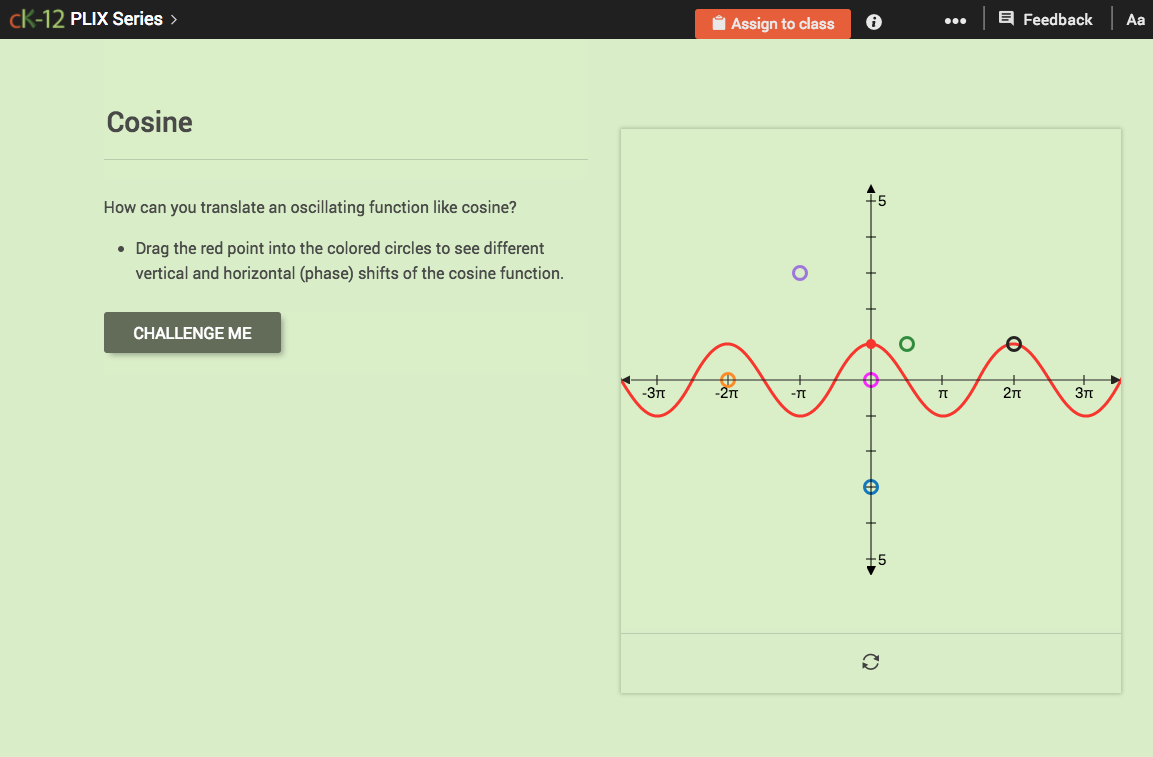
Task: Click the blue circle on the negative y-axis
Action: pos(871,487)
